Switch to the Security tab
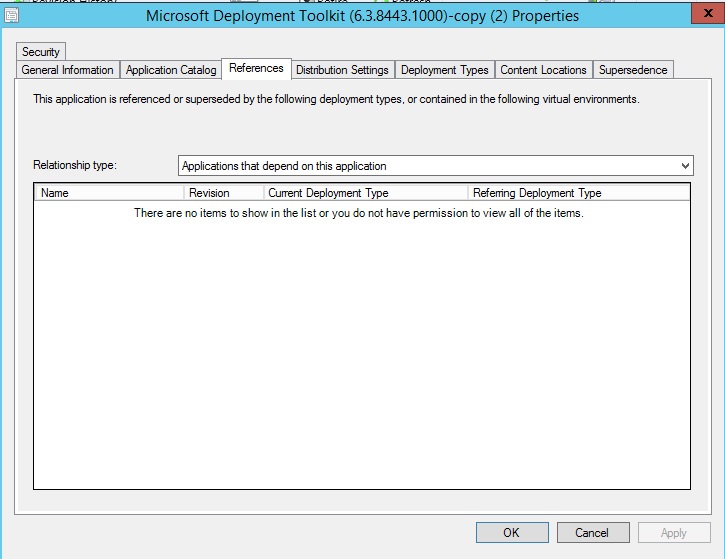725x559 pixels. point(41,52)
